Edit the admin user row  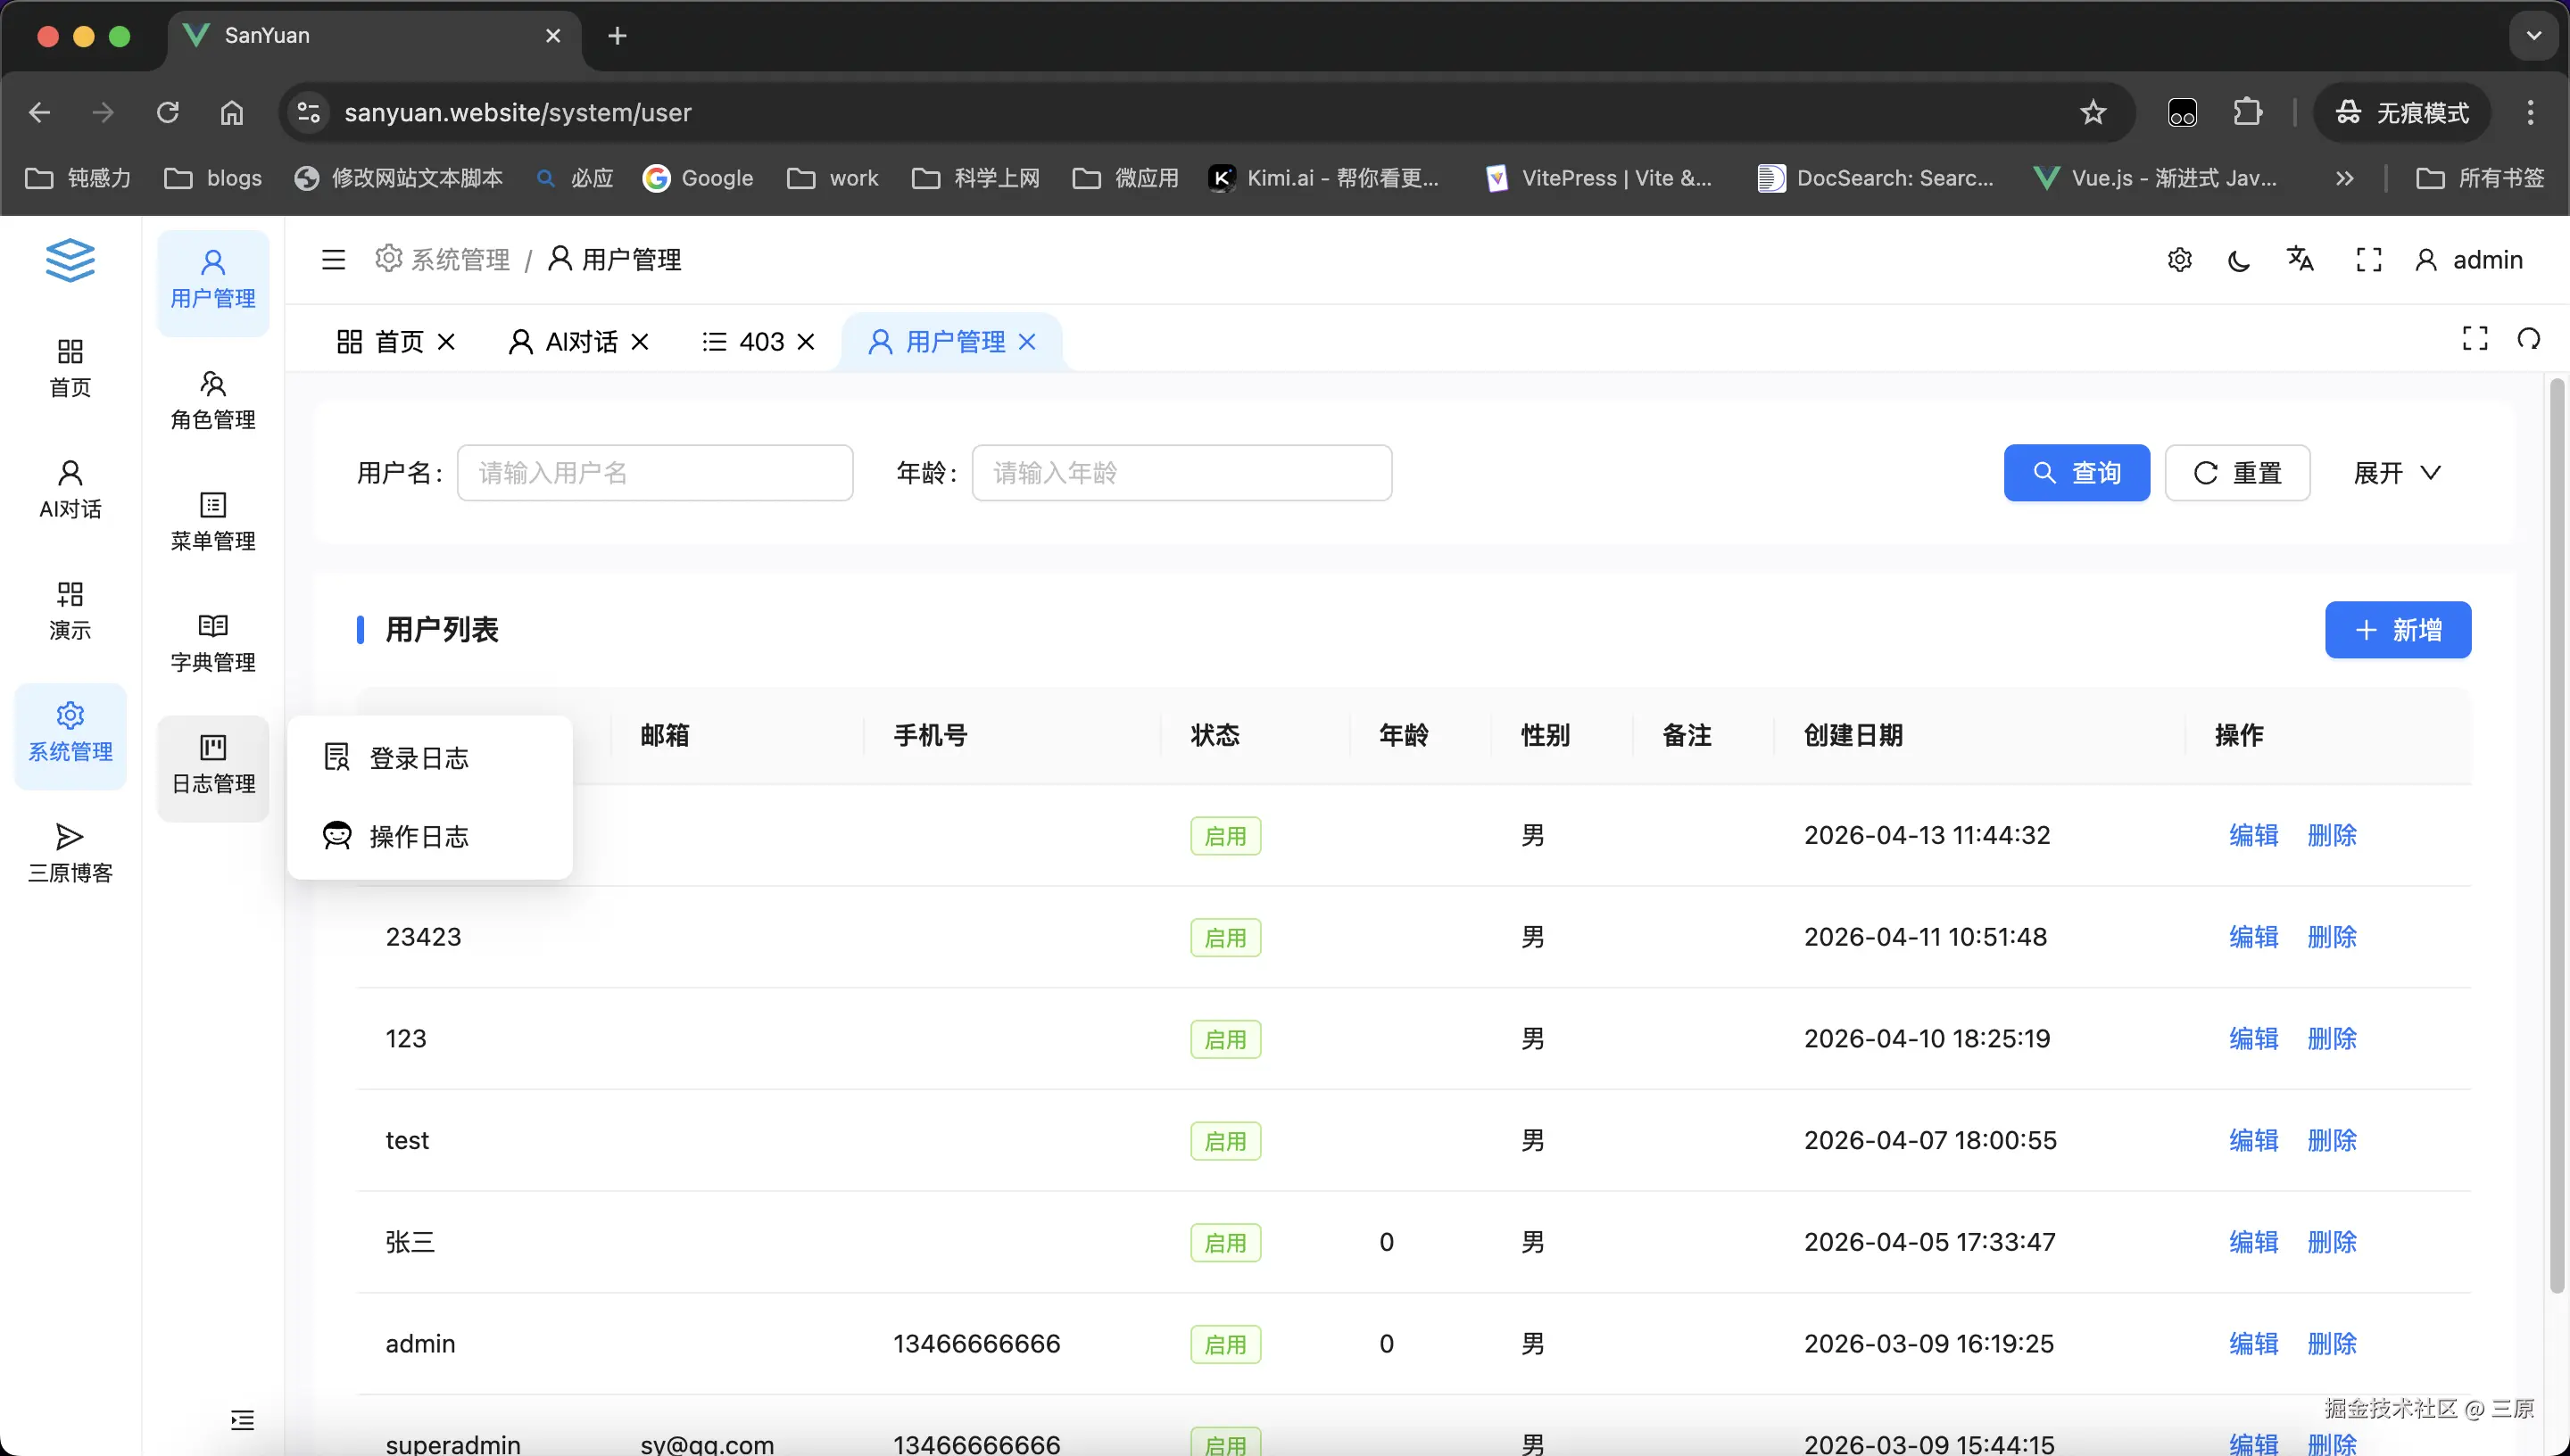coord(2252,1343)
